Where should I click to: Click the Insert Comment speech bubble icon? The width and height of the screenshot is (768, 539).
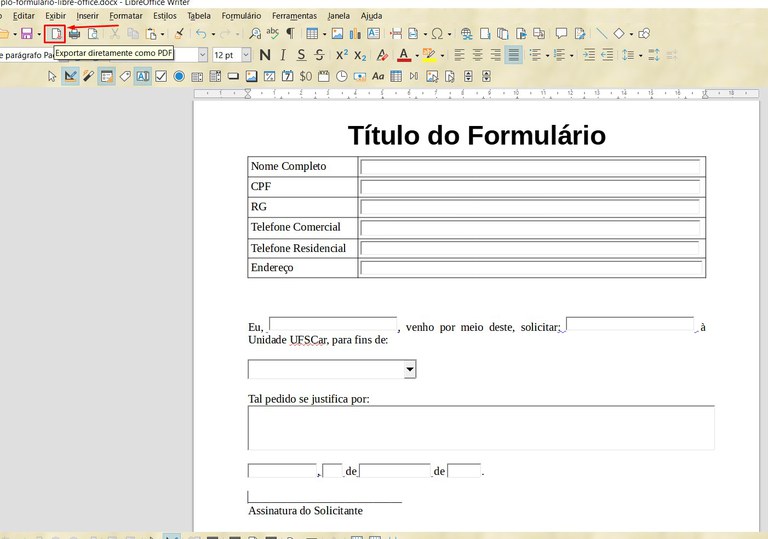click(x=561, y=34)
